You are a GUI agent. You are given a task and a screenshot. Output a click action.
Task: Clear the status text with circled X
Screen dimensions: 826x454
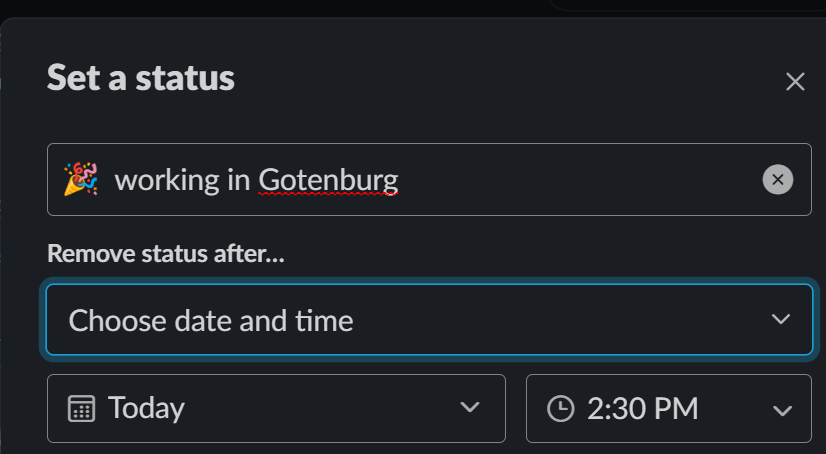(x=777, y=180)
